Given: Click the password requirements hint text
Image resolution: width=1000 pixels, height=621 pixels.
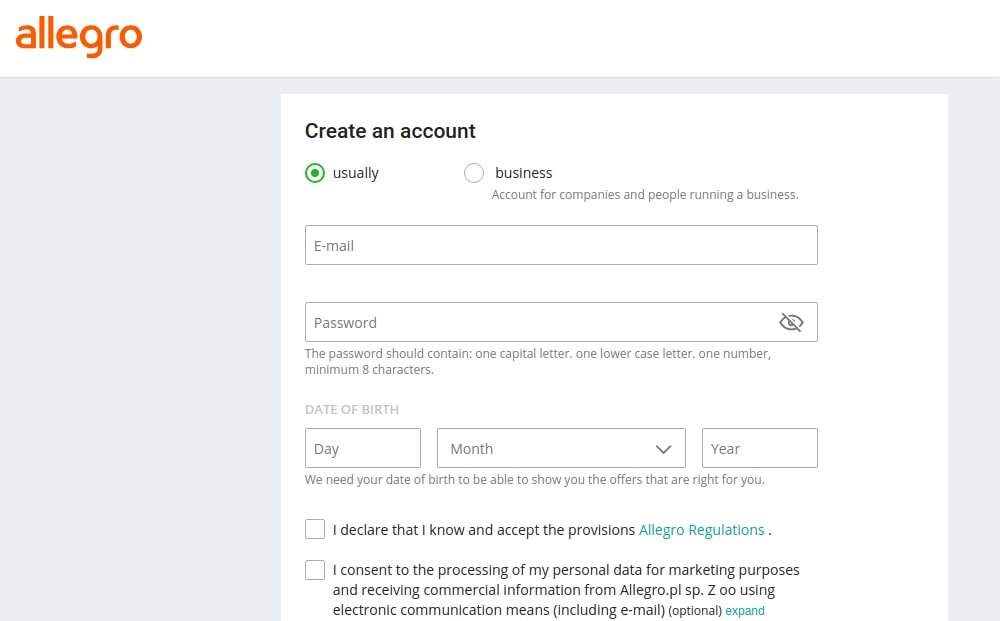Looking at the screenshot, I should tap(537, 361).
